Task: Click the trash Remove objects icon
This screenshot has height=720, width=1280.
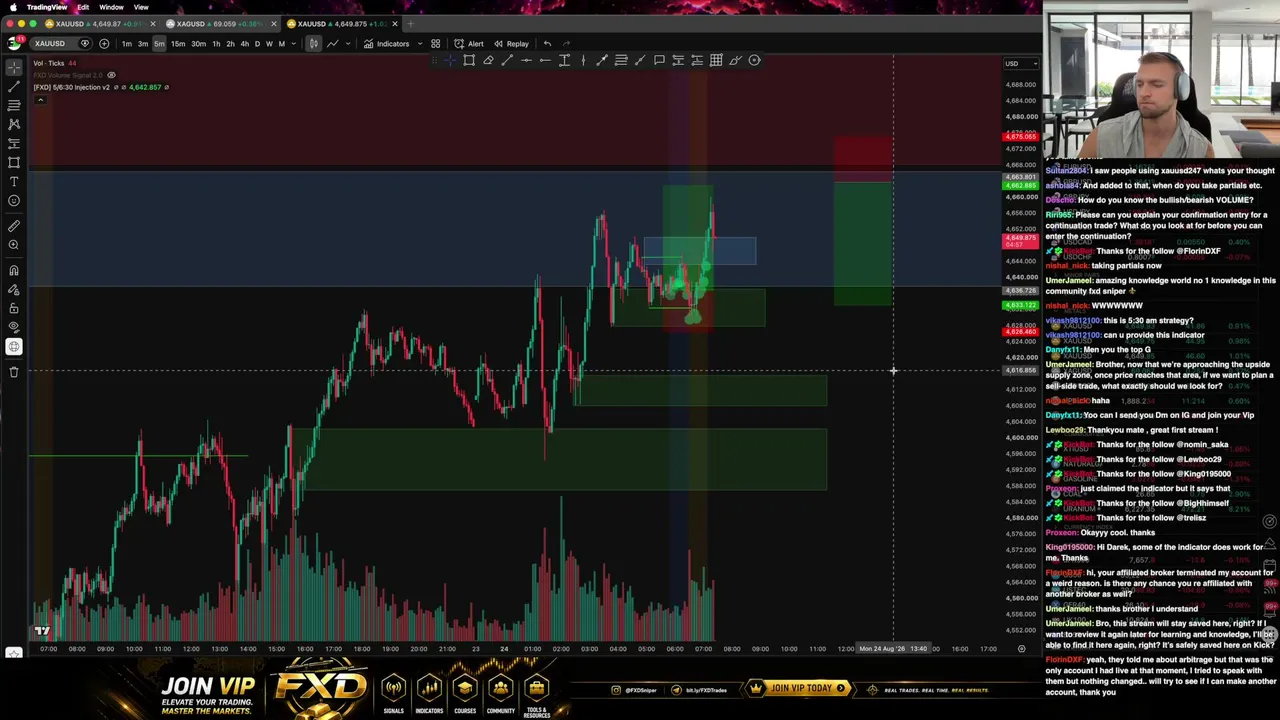Action: 14,372
